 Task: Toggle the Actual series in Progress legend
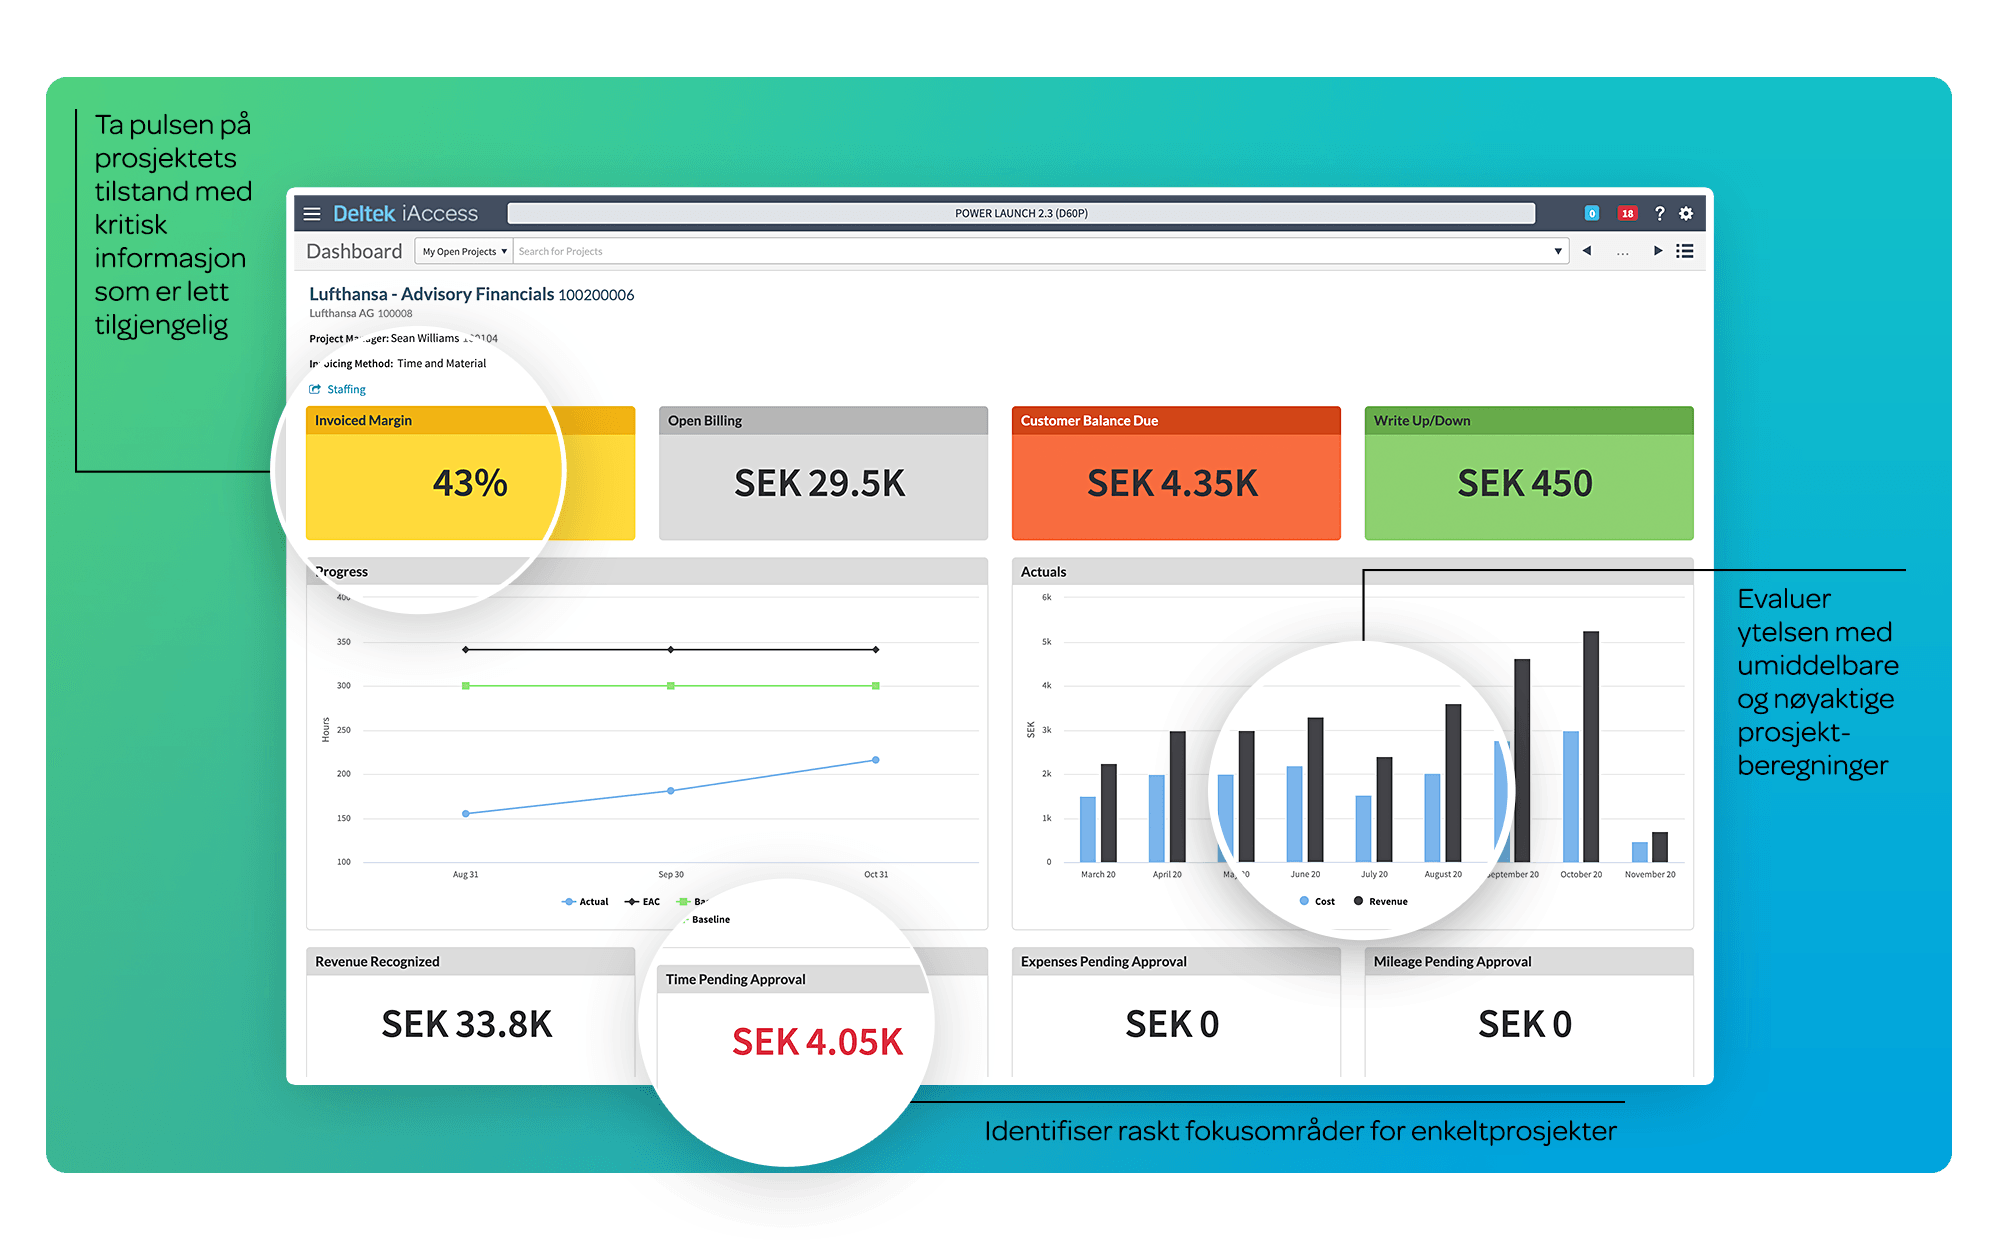tap(585, 902)
